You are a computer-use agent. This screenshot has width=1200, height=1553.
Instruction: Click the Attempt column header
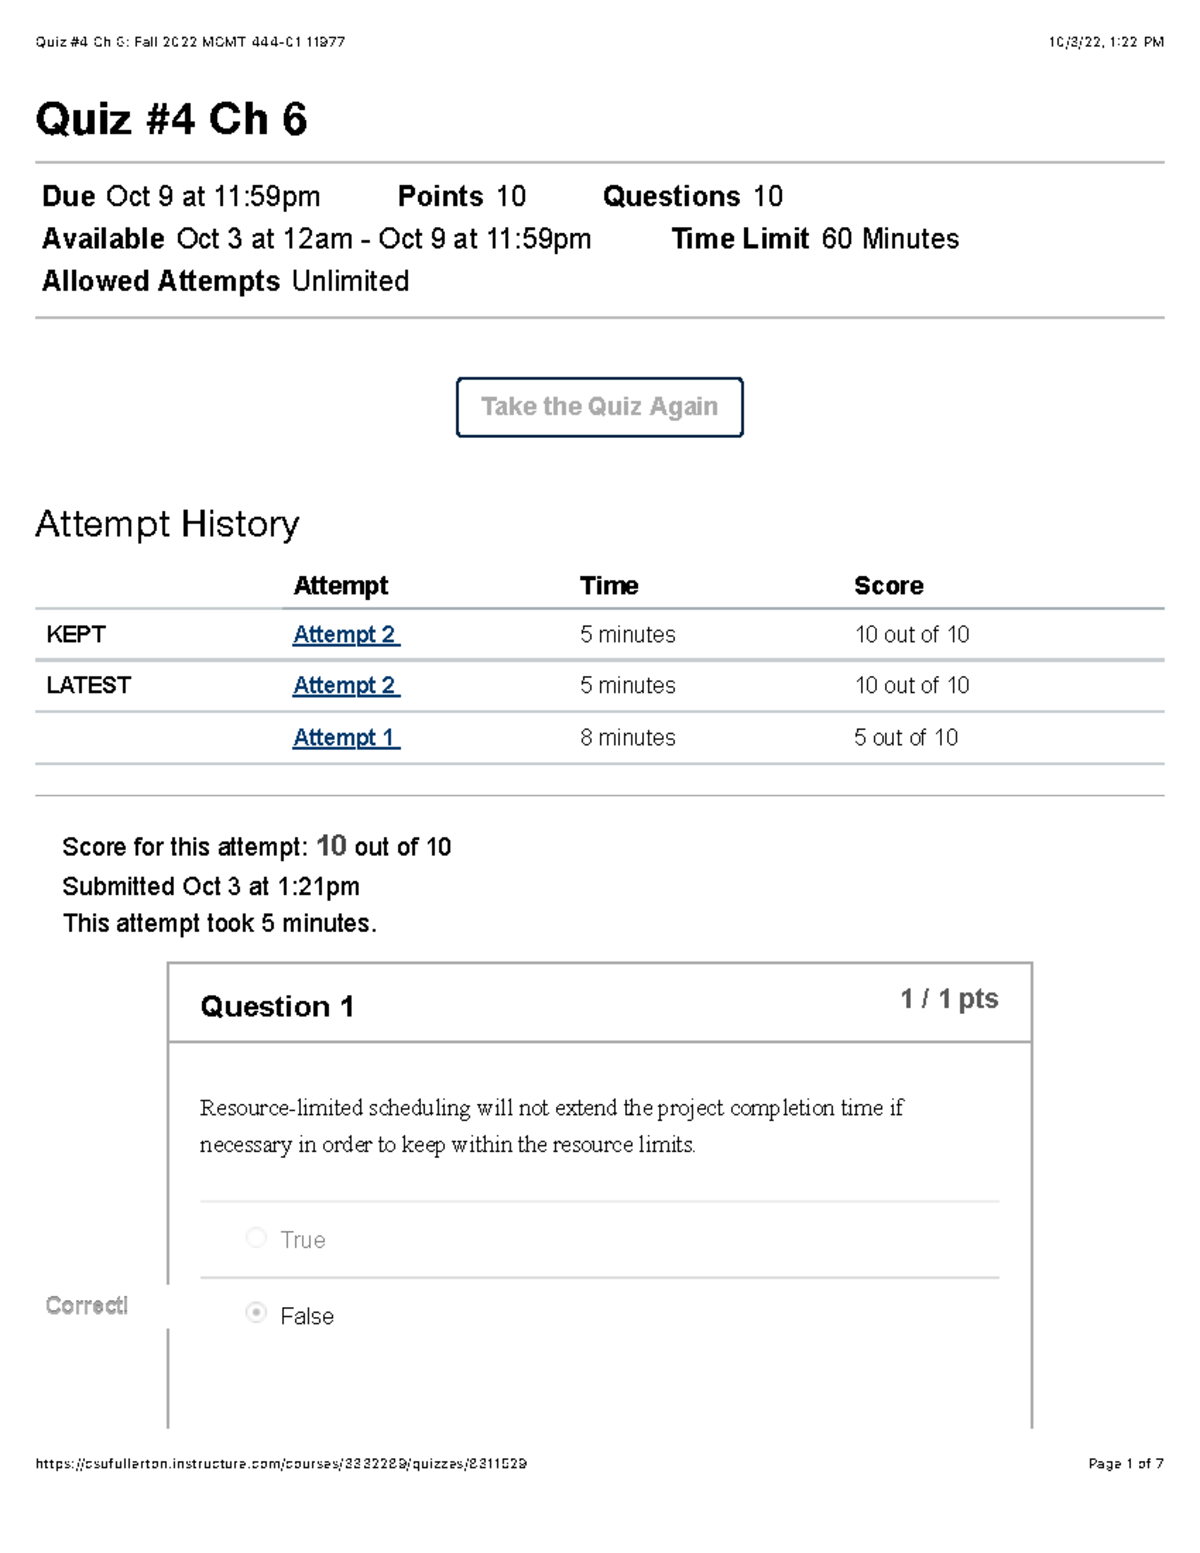tap(340, 586)
